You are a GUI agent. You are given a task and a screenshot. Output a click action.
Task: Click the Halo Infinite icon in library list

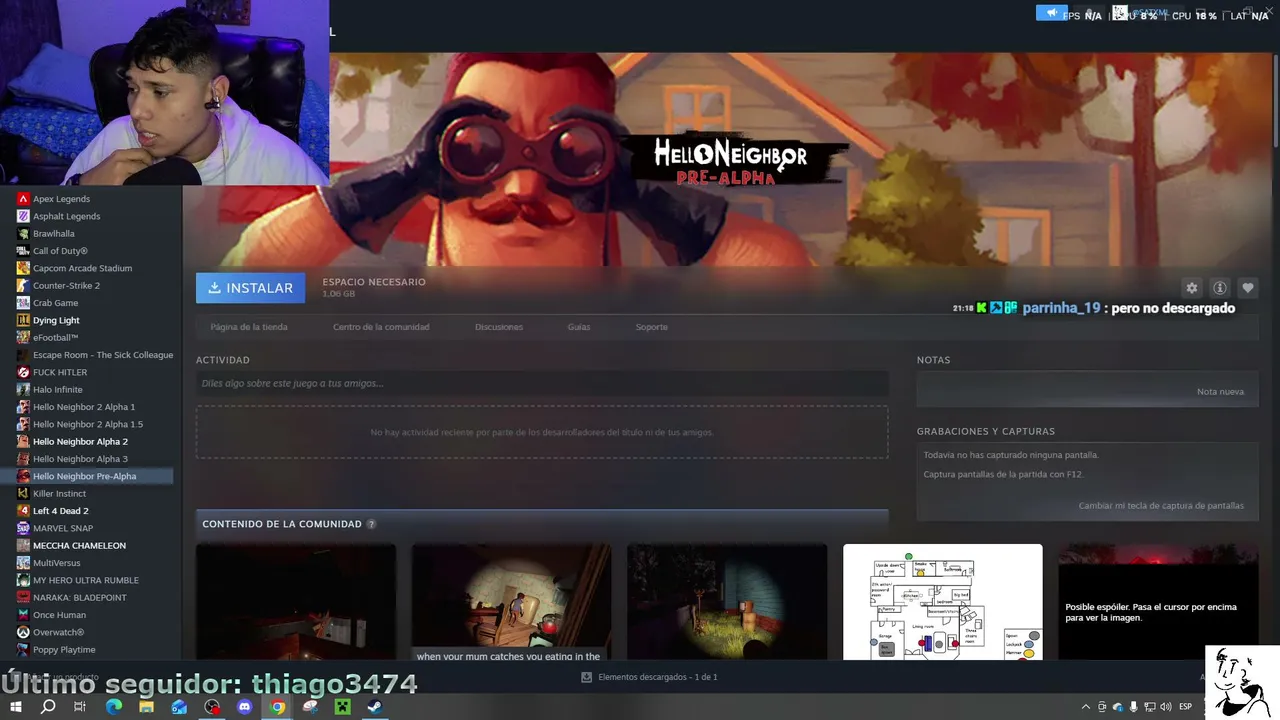[23, 389]
